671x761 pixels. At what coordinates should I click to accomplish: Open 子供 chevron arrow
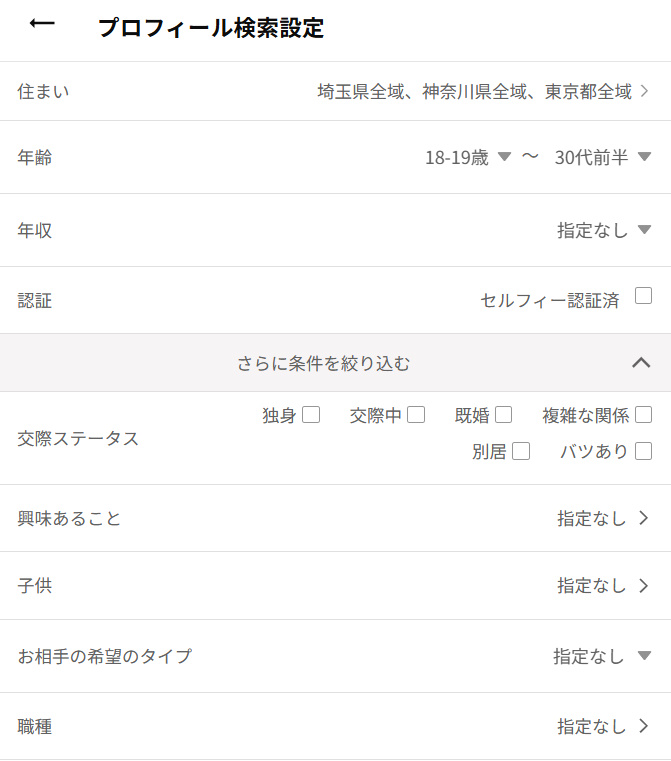tap(643, 585)
